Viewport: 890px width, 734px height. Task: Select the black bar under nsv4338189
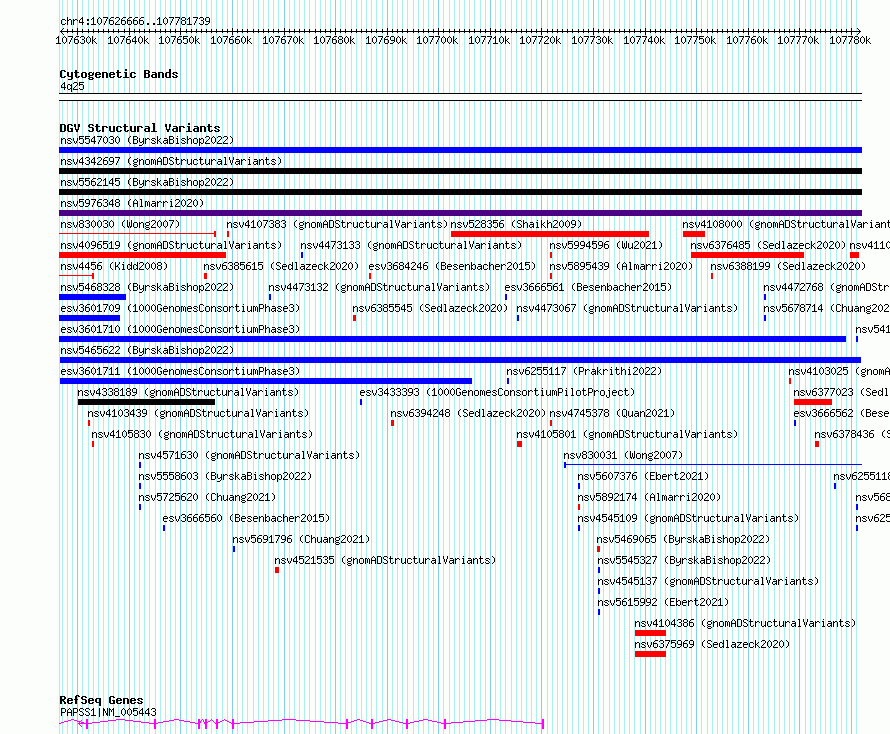pos(146,402)
